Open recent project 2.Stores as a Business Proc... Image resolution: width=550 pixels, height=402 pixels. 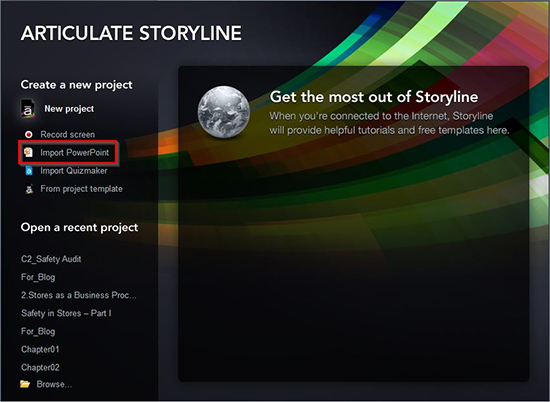(79, 295)
